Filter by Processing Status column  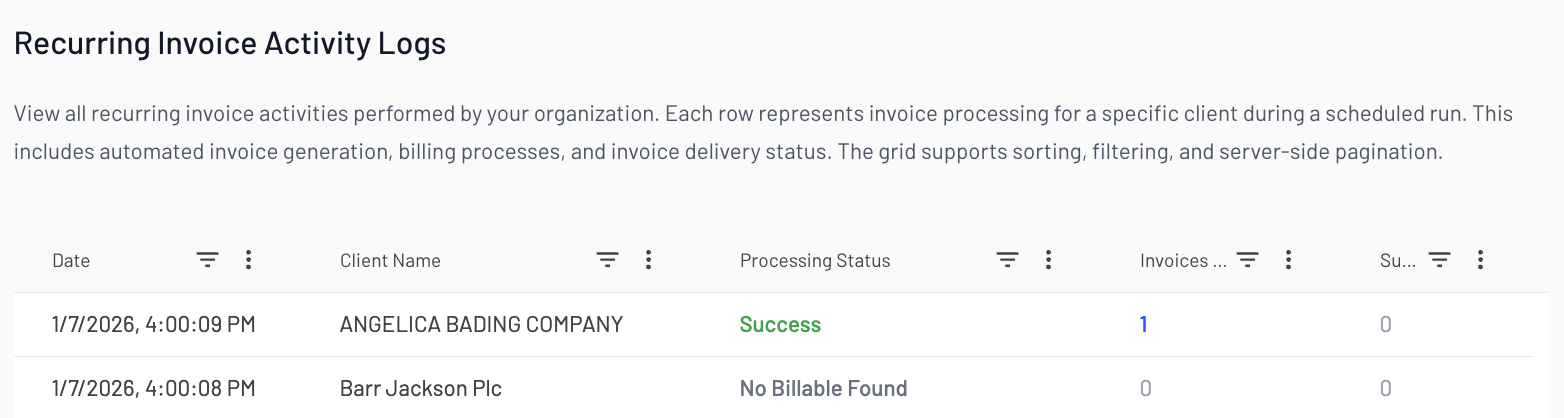pyautogui.click(x=1007, y=260)
